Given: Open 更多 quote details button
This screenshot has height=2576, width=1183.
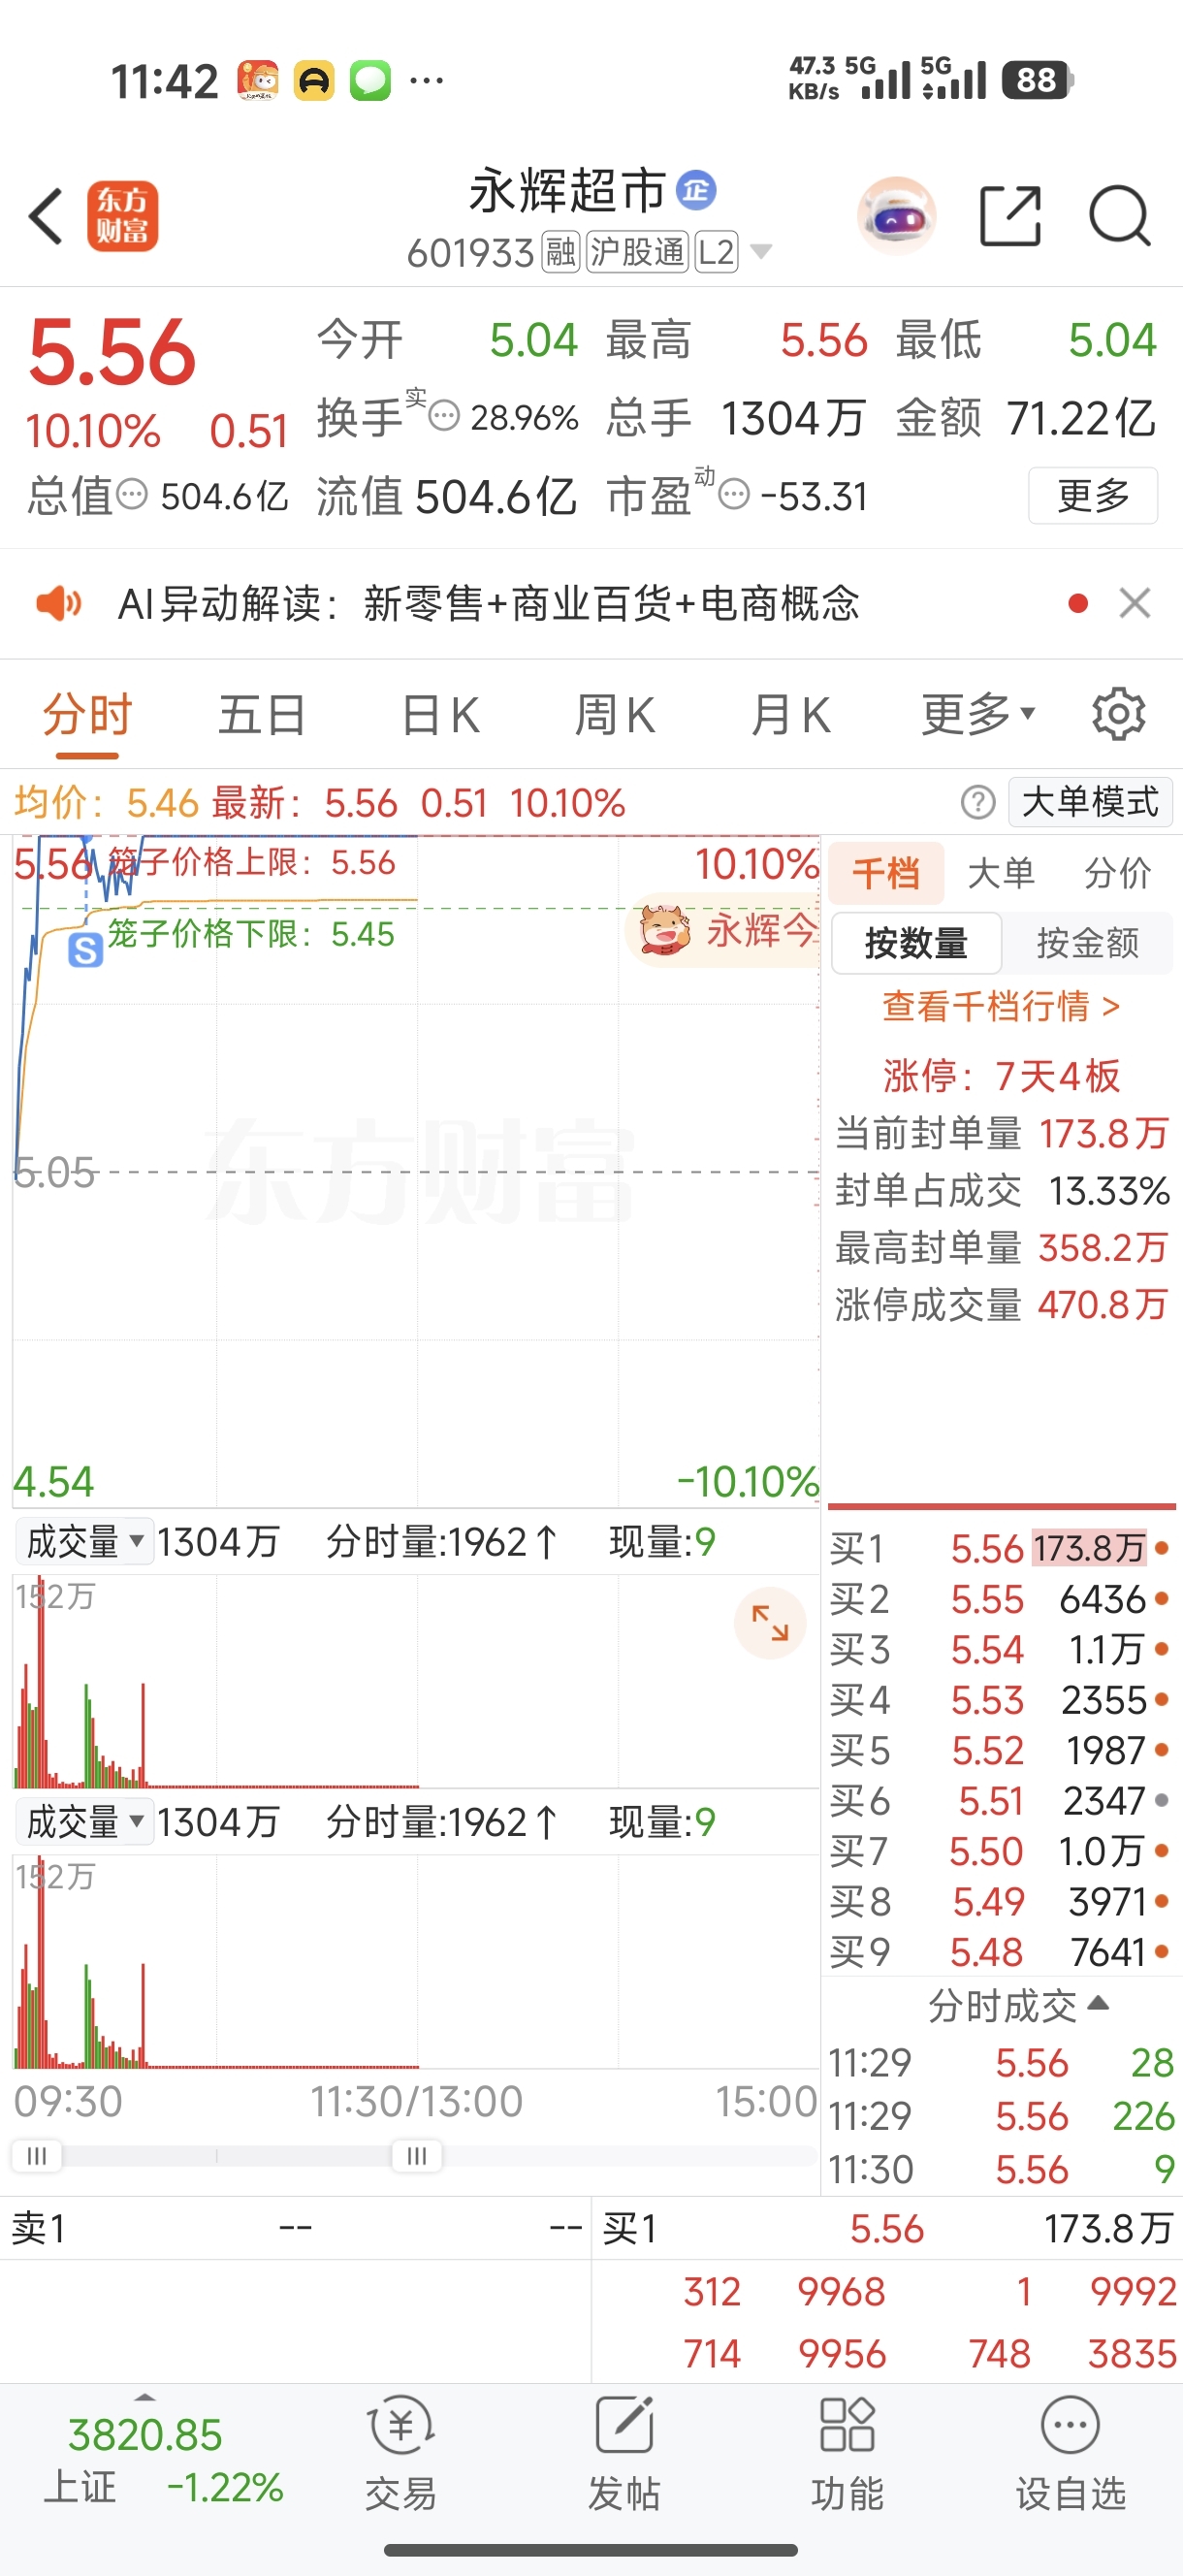Looking at the screenshot, I should (x=1093, y=495).
